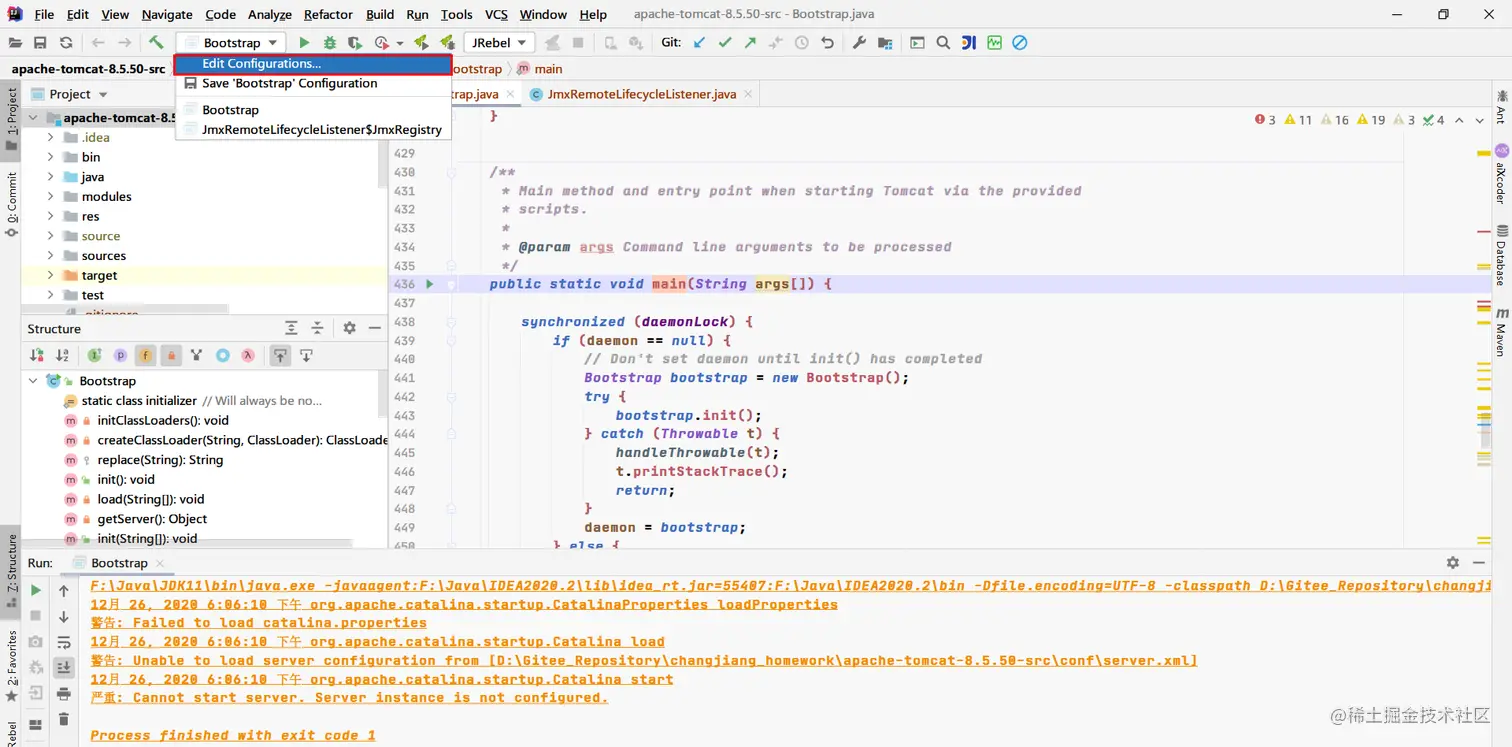This screenshot has height=747, width=1512.
Task: Expand the .idea folder
Action: click(x=51, y=137)
